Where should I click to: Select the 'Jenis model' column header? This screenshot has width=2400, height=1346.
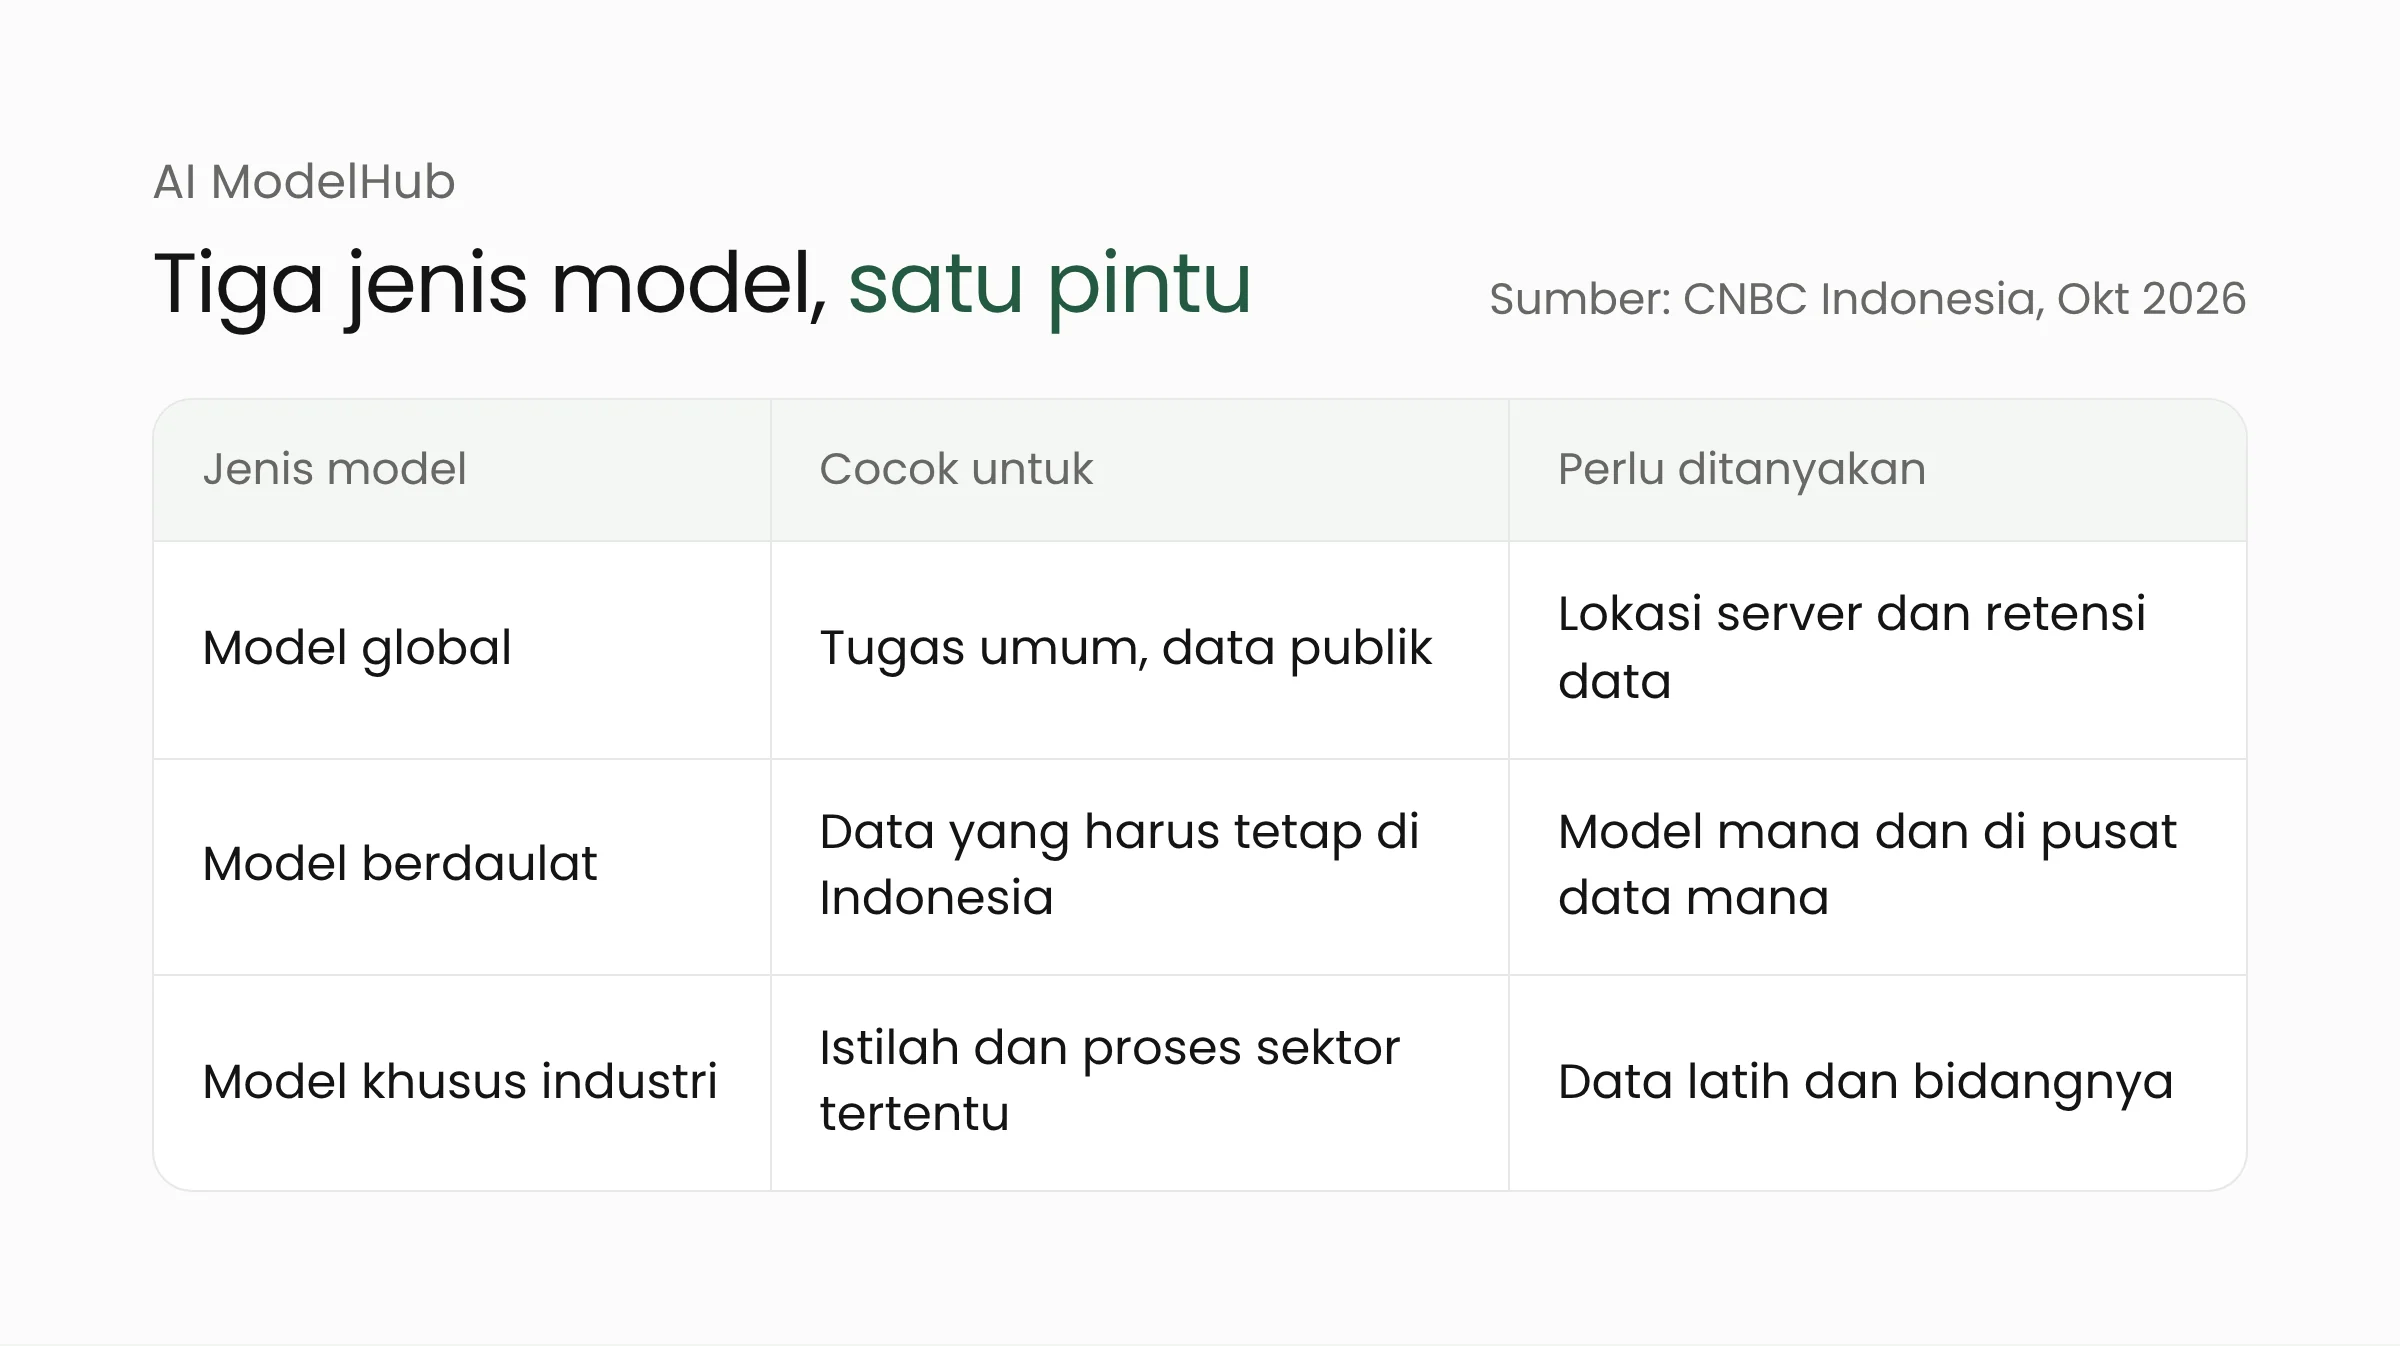pos(462,470)
